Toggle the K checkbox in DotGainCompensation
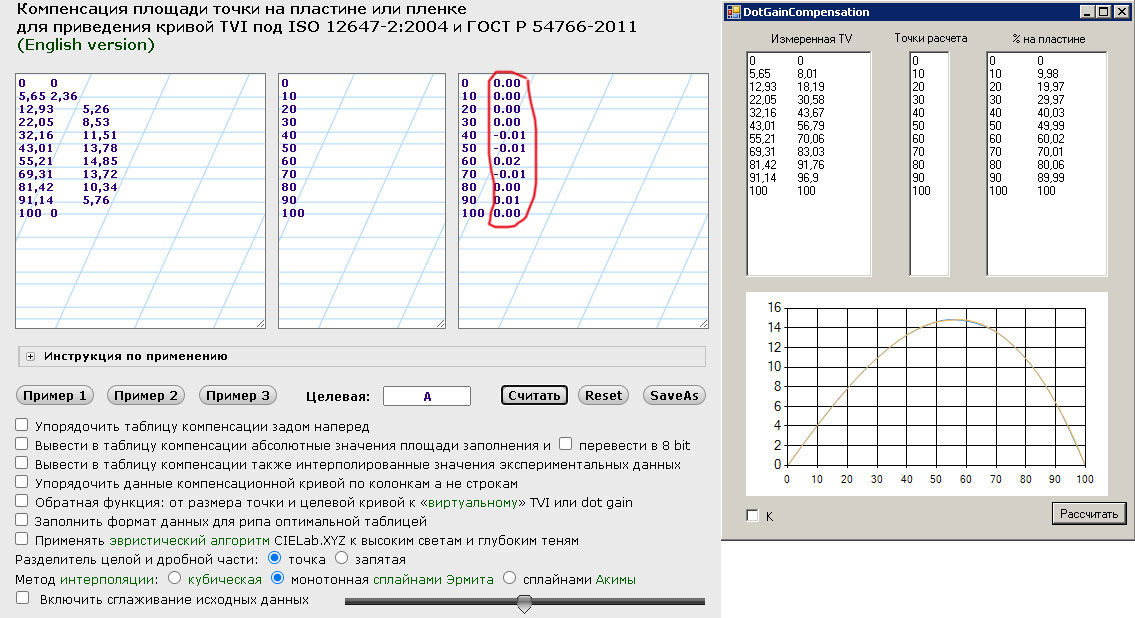Screen dimensions: 1135x618 (x=752, y=515)
